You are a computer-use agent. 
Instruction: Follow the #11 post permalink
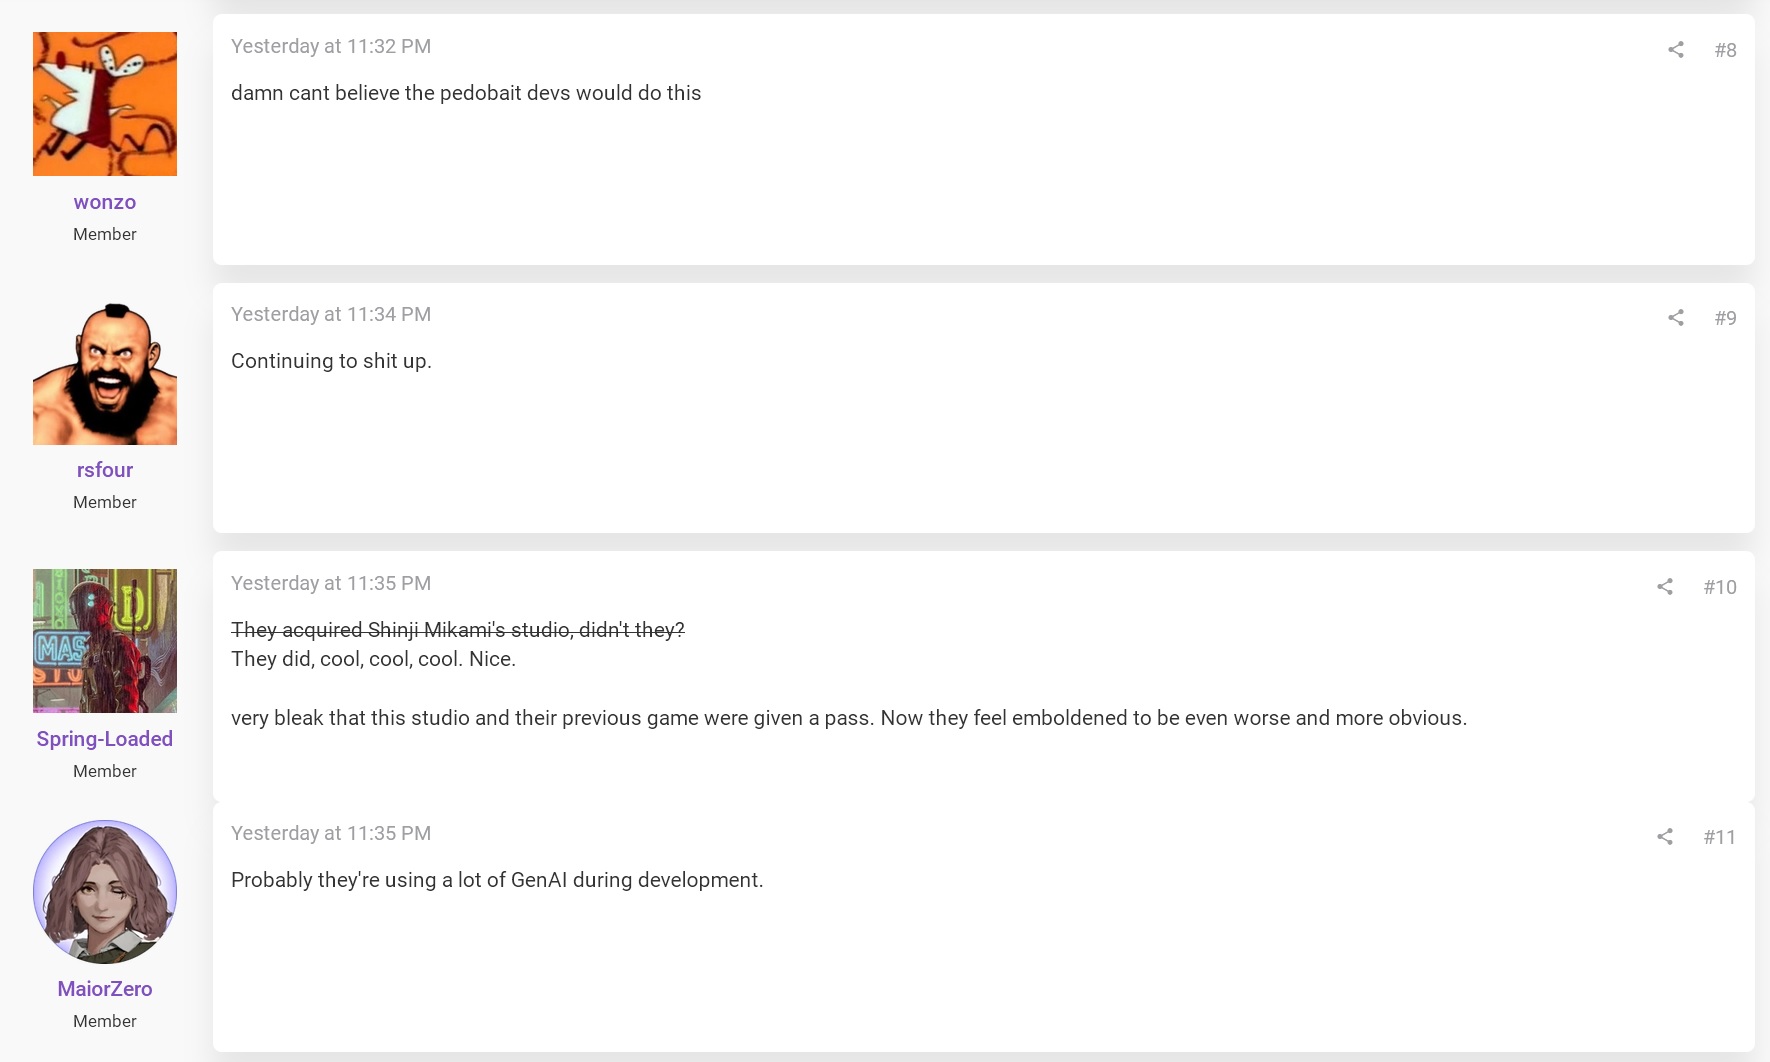pos(1720,837)
